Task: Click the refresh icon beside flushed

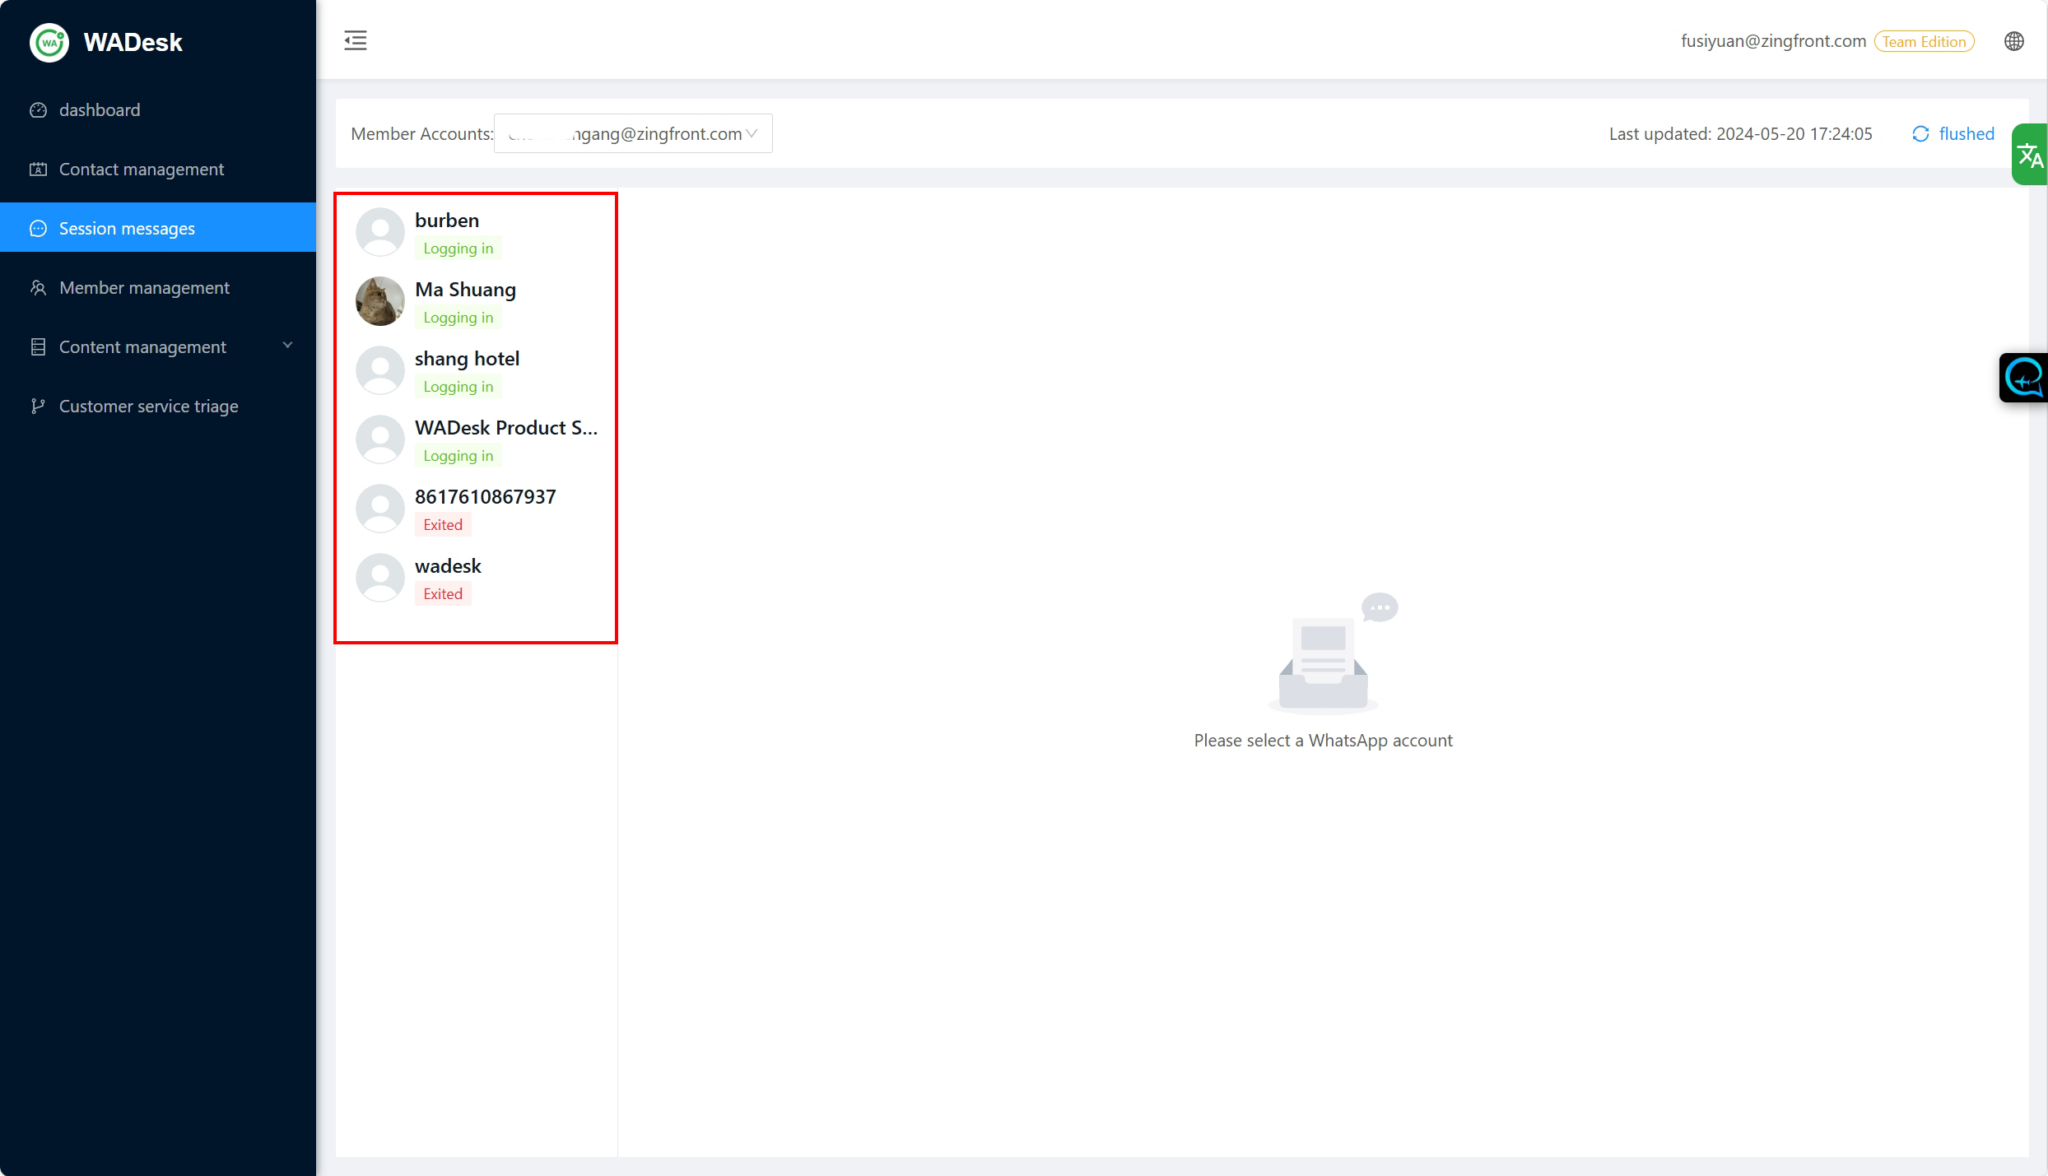Action: [1920, 133]
